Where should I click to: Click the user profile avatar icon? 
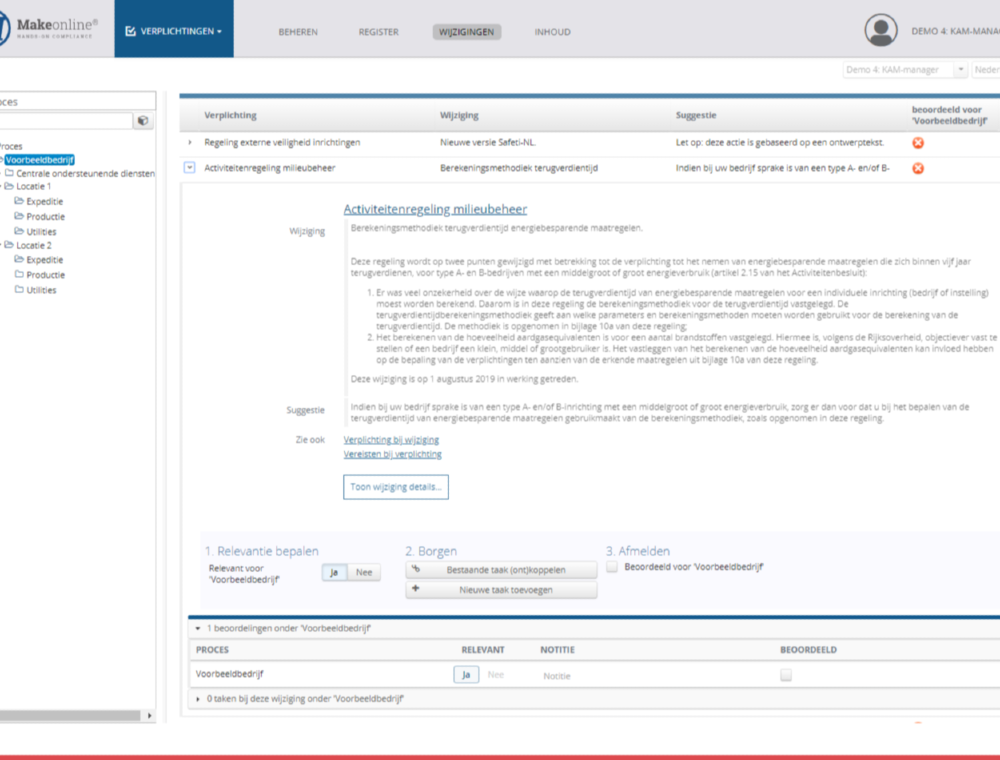881,30
